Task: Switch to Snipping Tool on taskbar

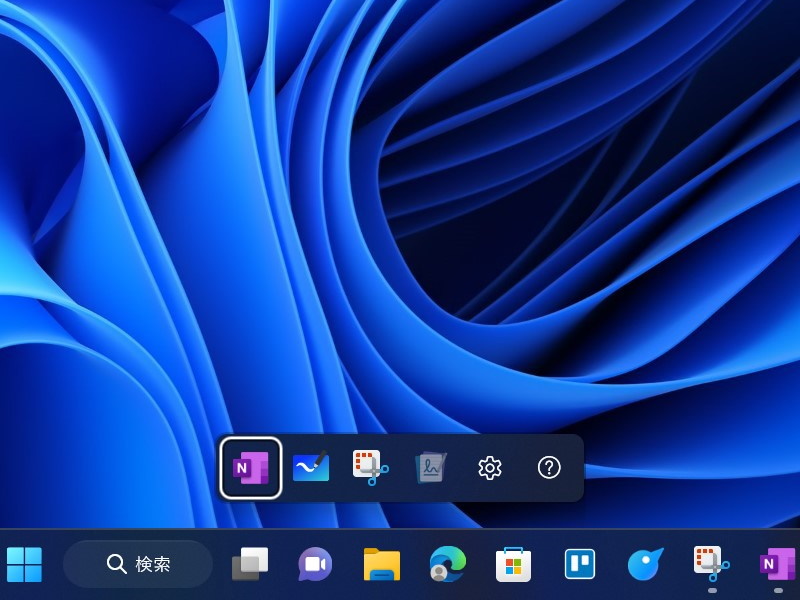Action: coord(712,564)
